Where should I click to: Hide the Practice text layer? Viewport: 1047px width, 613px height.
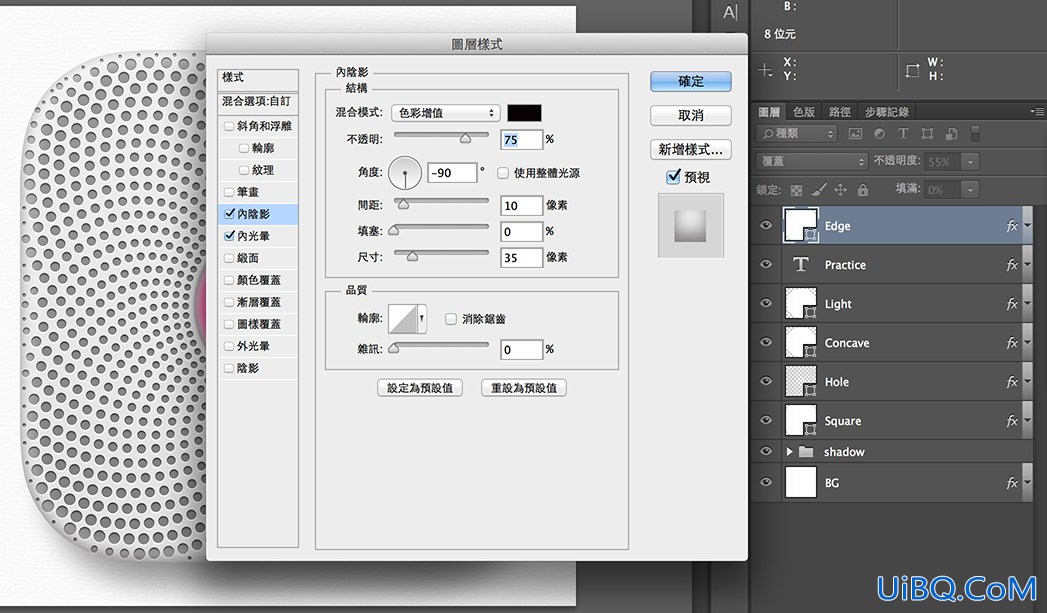pyautogui.click(x=766, y=264)
